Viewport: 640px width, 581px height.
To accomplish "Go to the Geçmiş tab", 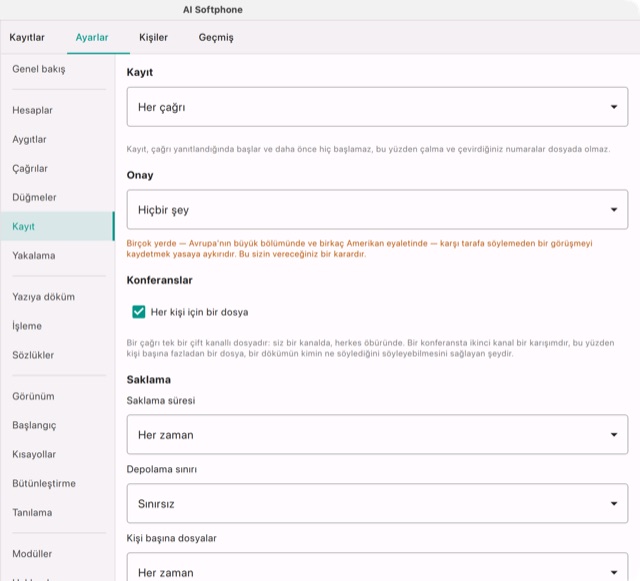I will pyautogui.click(x=216, y=37).
